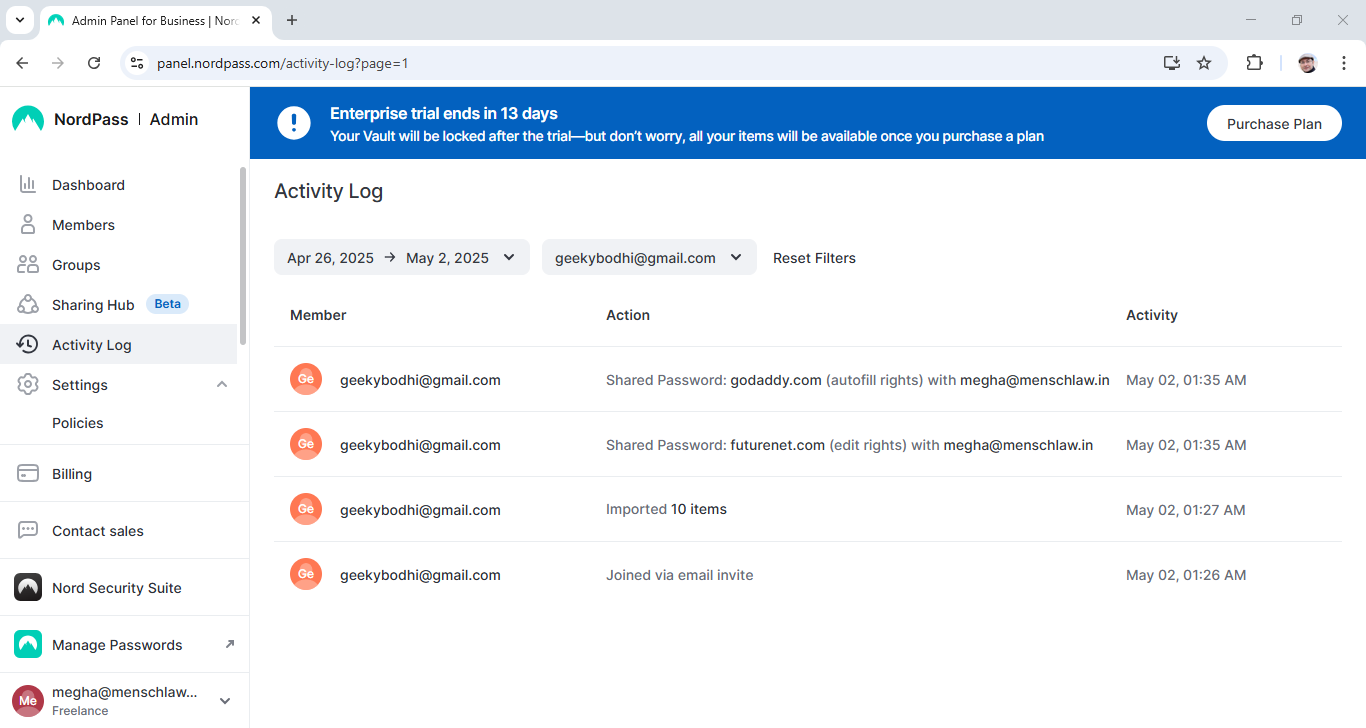Viewport: 1366px width, 728px height.
Task: Bookmark this page with star icon
Action: tap(1204, 63)
